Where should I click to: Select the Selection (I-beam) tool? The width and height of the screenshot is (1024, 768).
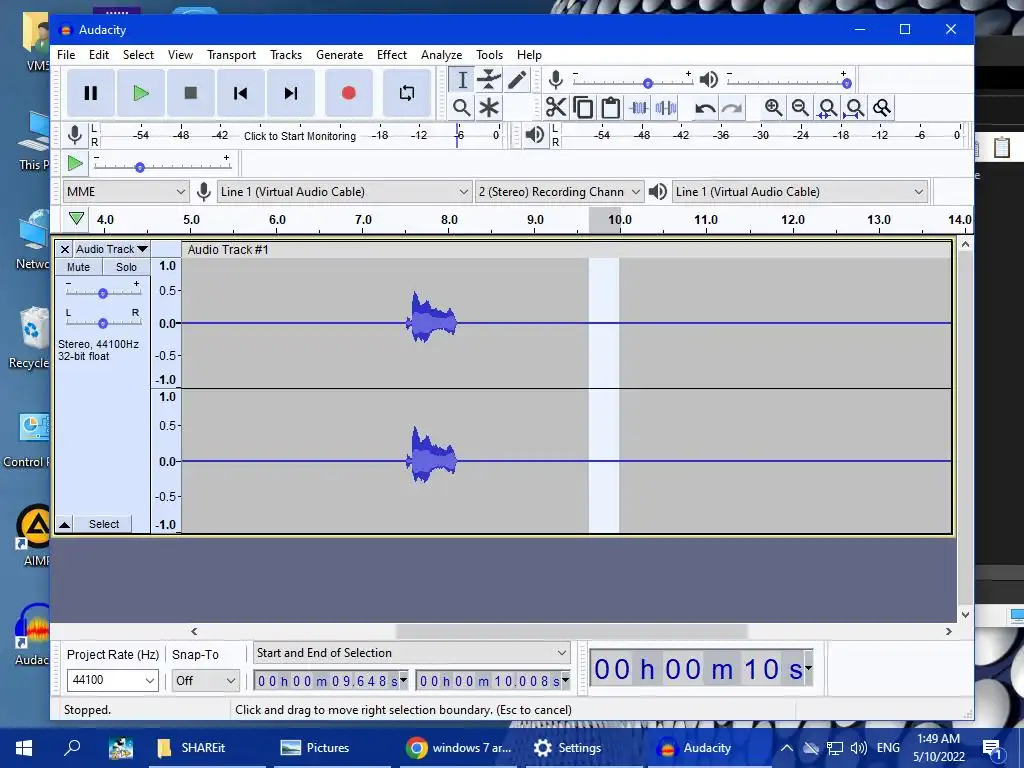[x=462, y=80]
